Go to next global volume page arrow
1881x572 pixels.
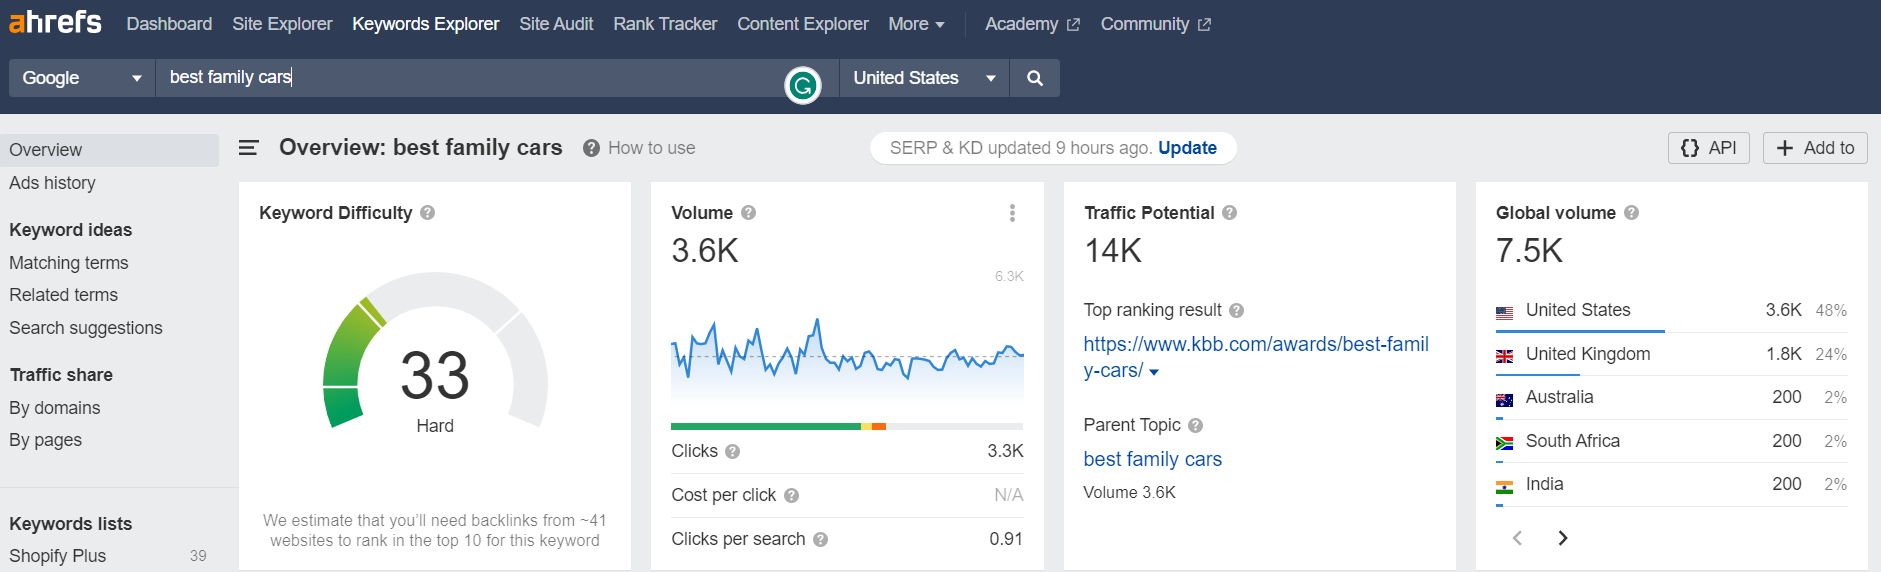click(x=1563, y=538)
